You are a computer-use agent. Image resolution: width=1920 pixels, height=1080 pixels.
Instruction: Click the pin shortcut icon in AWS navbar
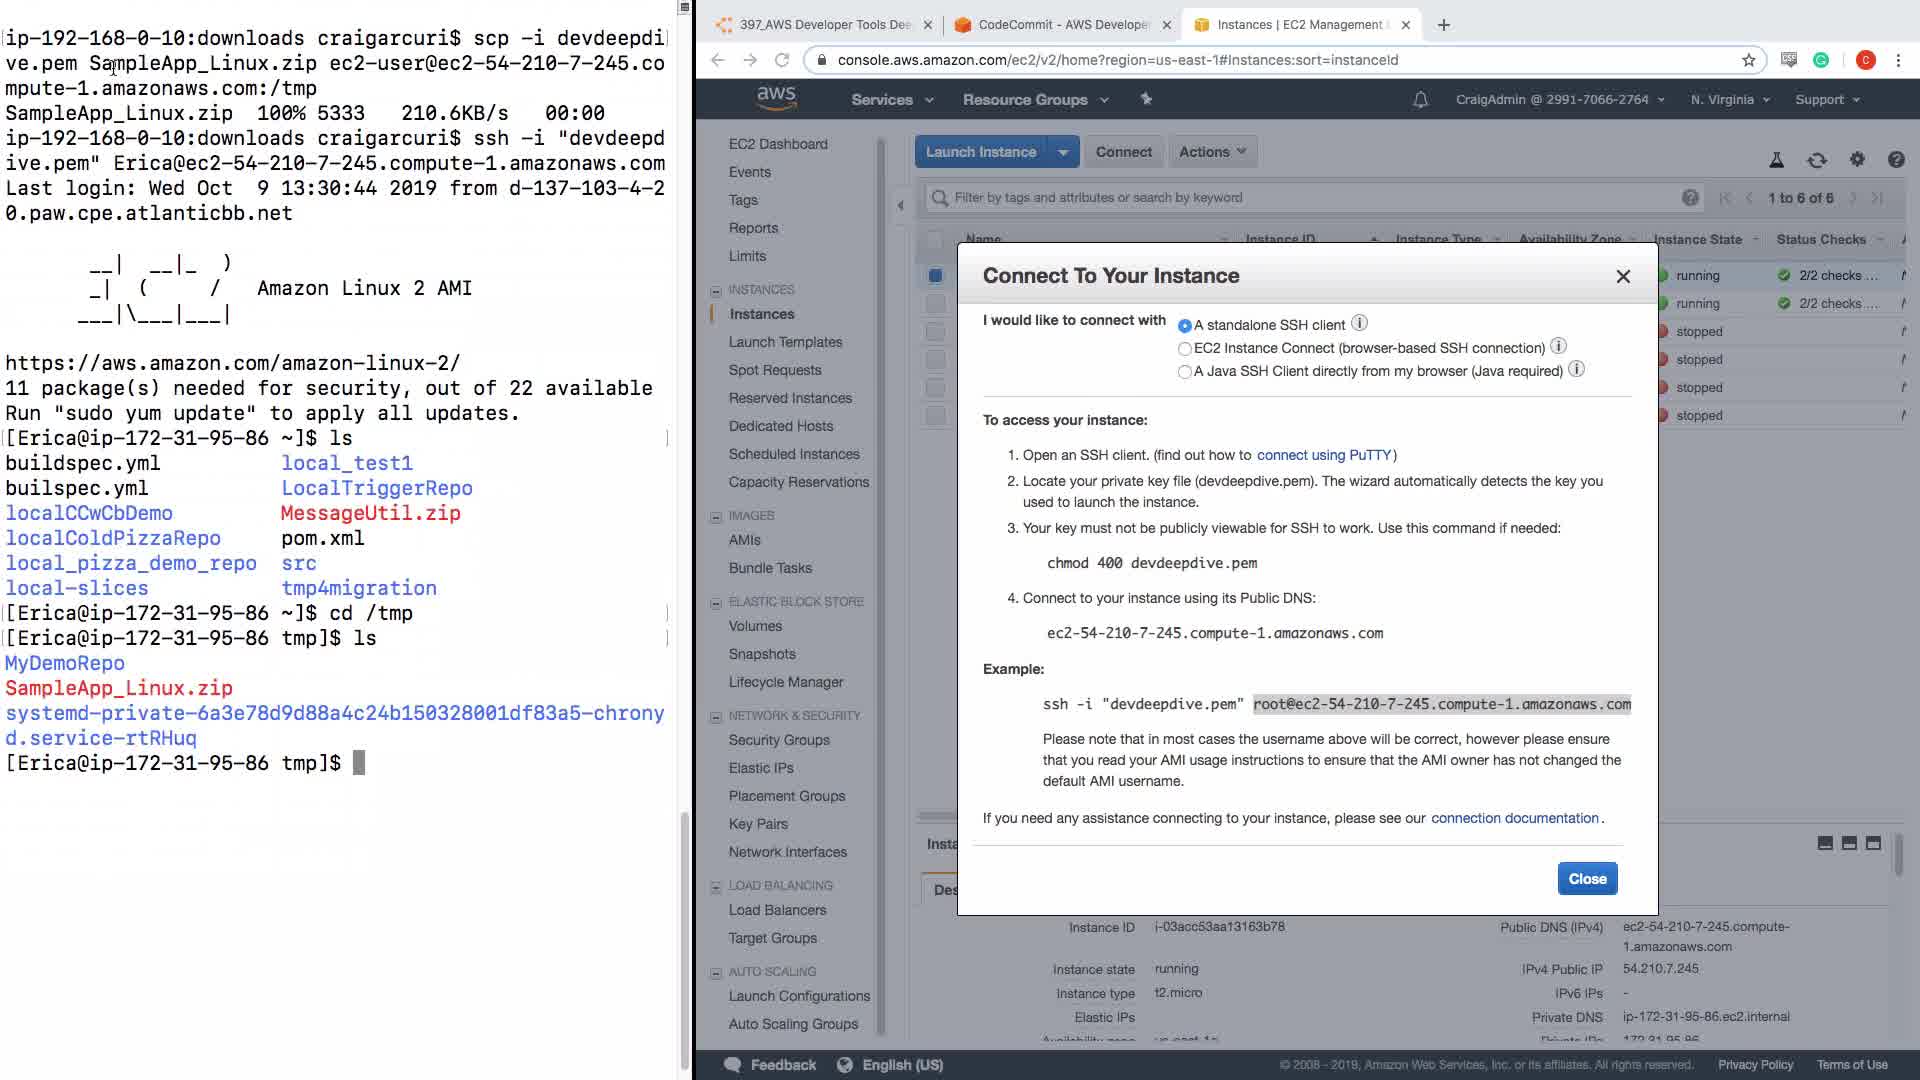tap(1146, 99)
